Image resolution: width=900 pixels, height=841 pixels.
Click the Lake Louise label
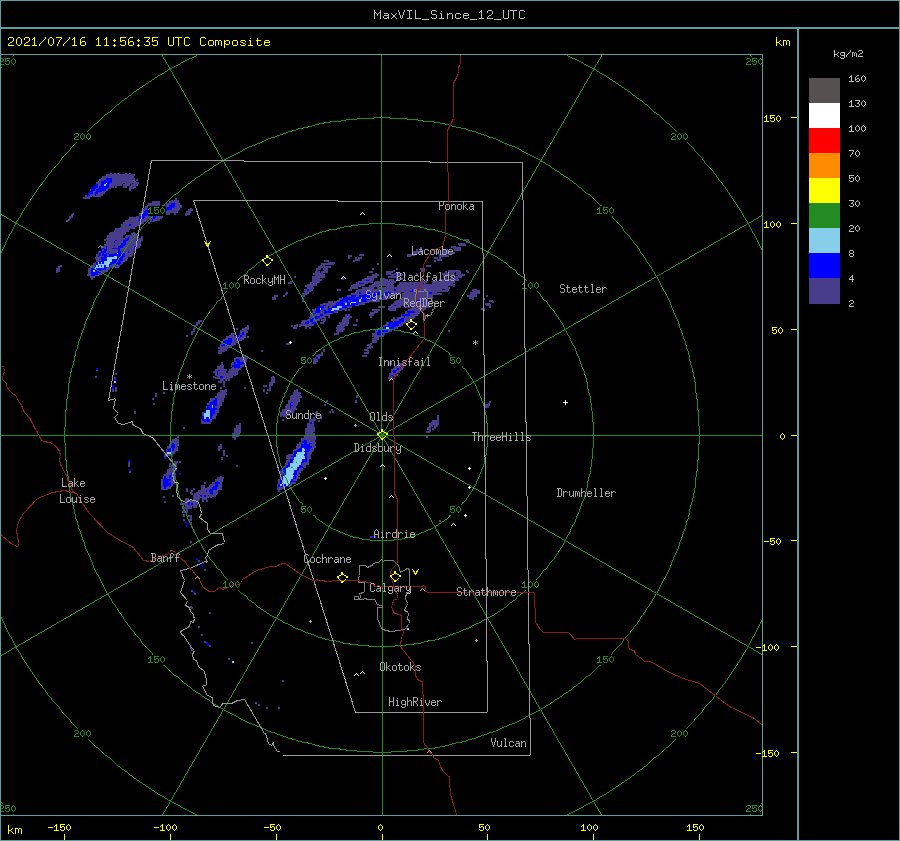[x=77, y=491]
